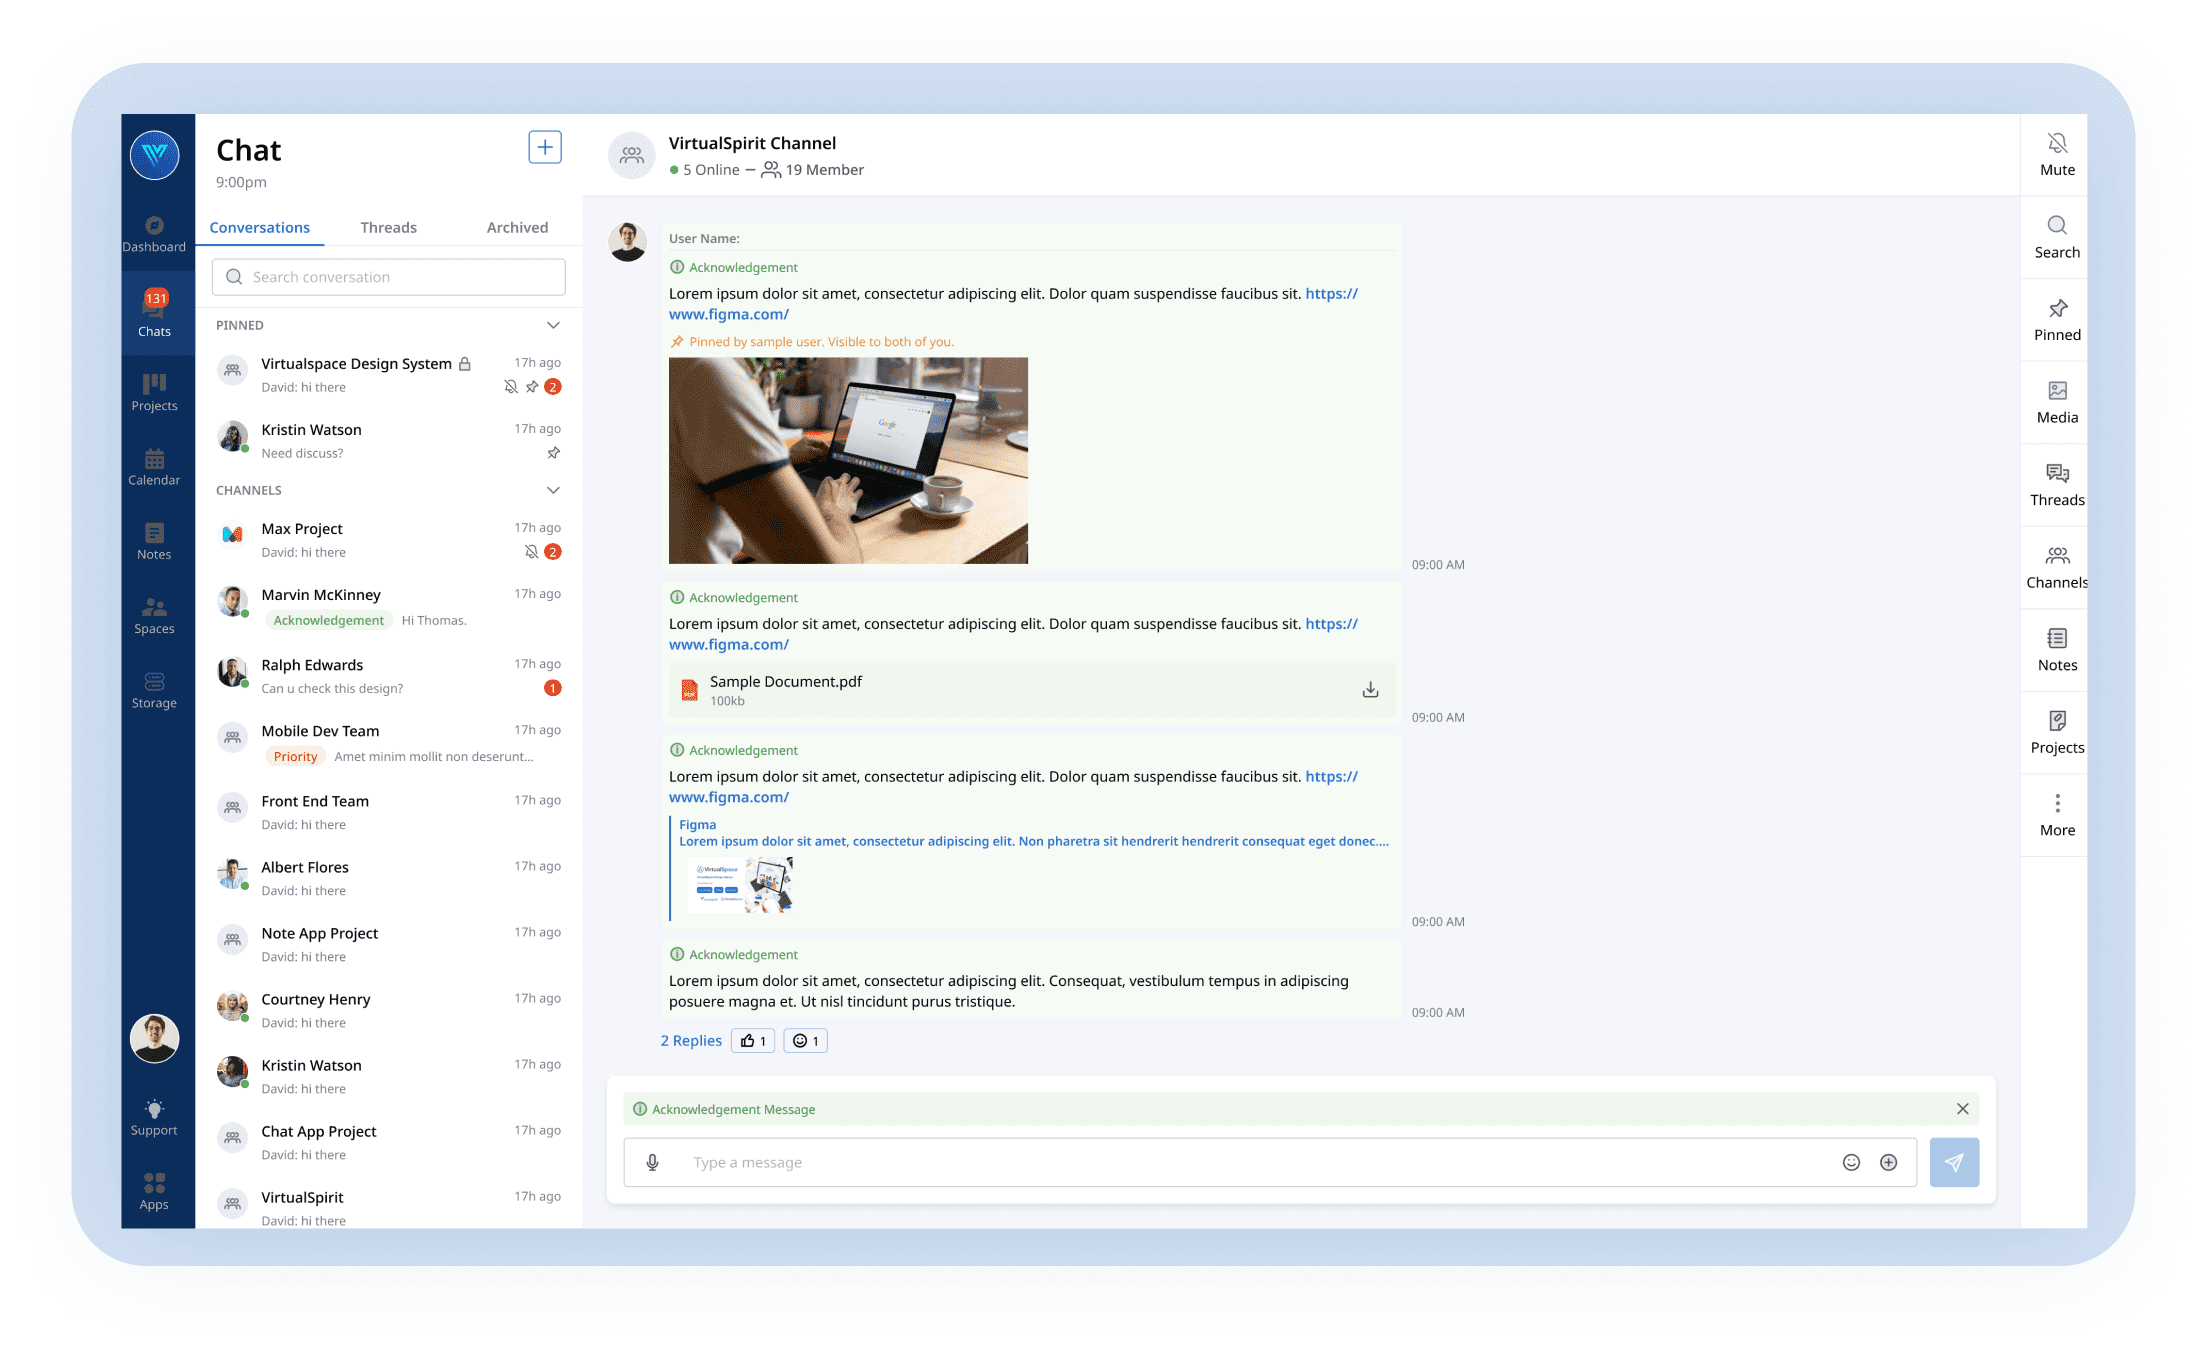Open Notes in the right panel
Viewport: 2207px width, 1355px height.
tap(2057, 650)
